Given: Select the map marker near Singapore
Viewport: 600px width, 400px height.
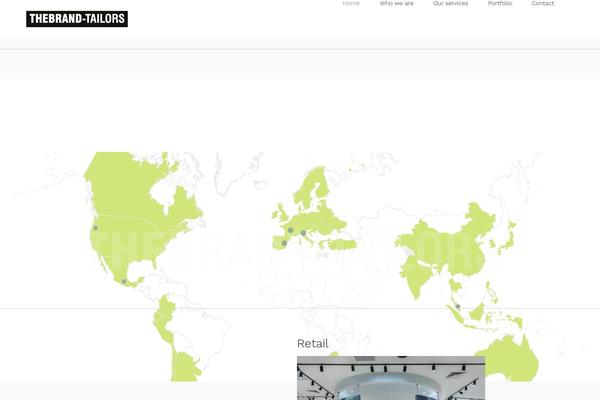Looking at the screenshot, I should (x=458, y=307).
